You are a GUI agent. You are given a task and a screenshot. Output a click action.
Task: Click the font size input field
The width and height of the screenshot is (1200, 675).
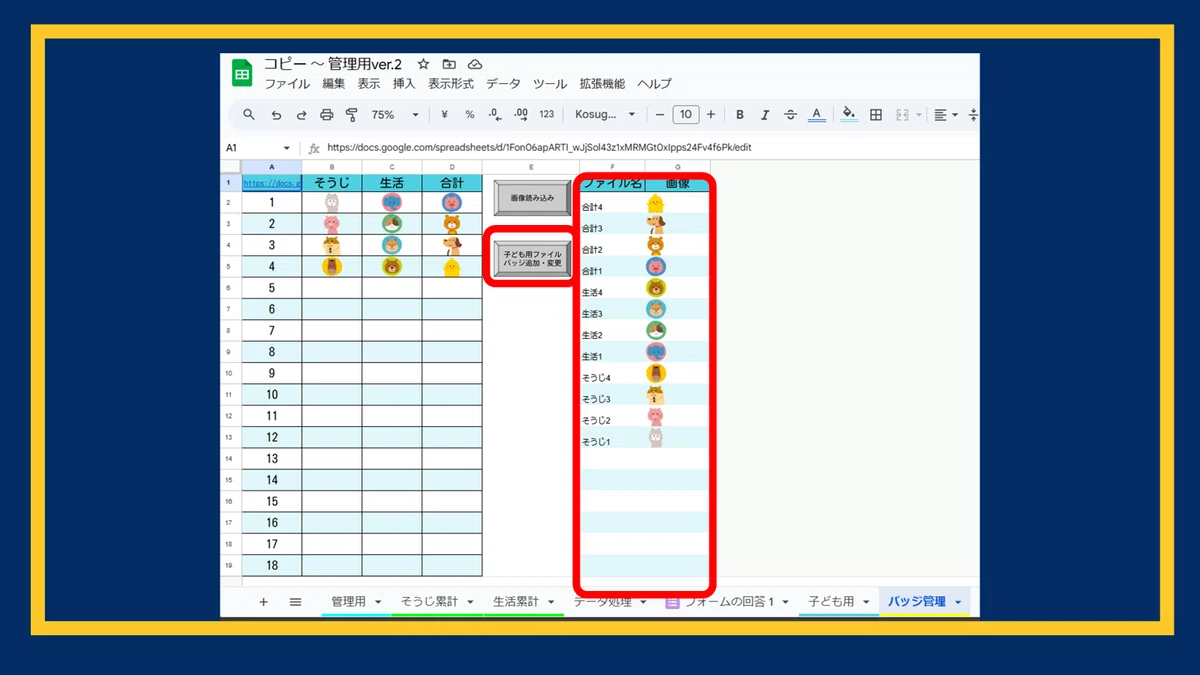tap(685, 115)
